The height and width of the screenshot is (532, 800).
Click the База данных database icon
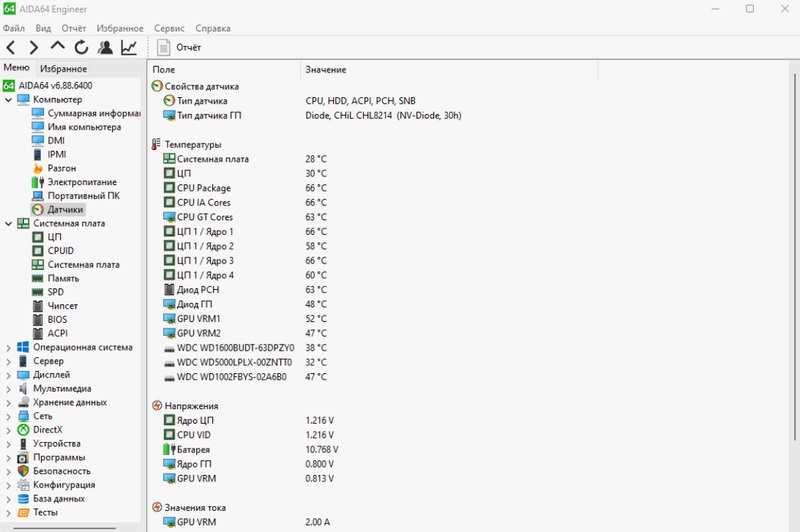23,499
